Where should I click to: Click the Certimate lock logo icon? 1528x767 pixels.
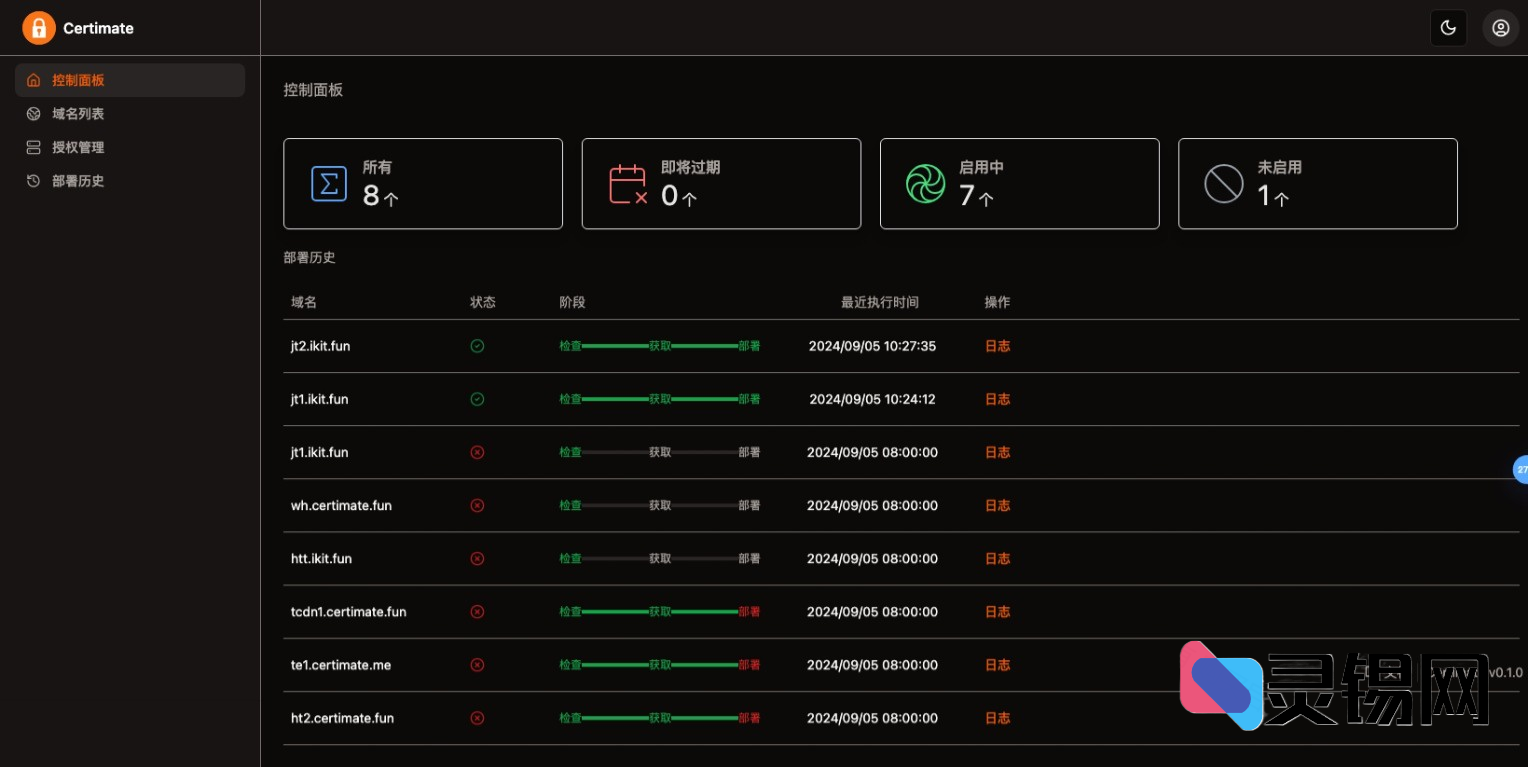pos(39,28)
